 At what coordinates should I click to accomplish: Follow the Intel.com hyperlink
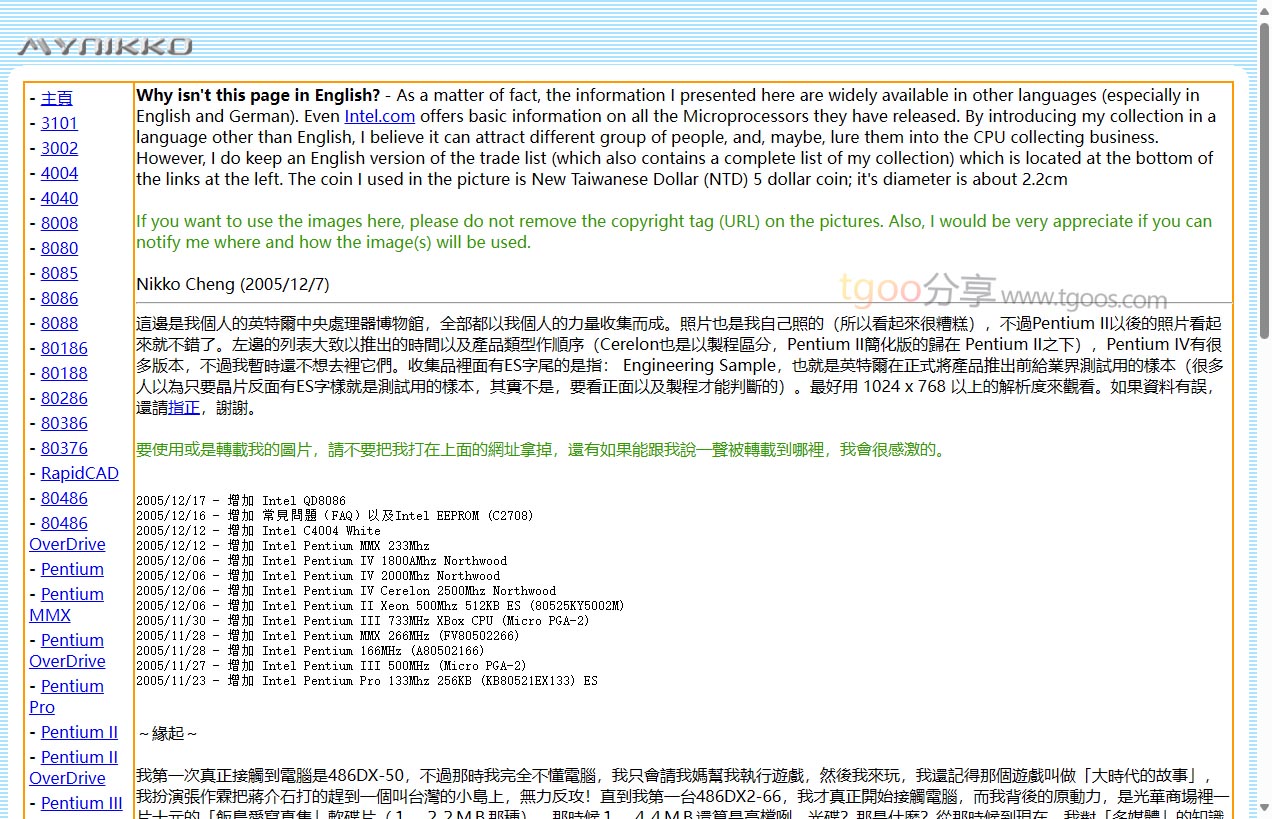[379, 117]
